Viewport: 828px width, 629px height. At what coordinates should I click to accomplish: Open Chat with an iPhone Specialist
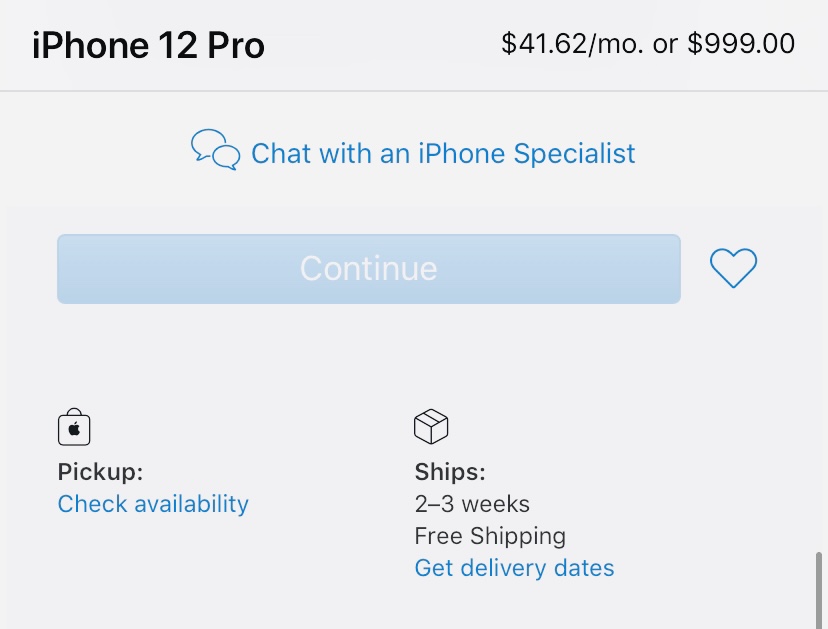point(443,153)
